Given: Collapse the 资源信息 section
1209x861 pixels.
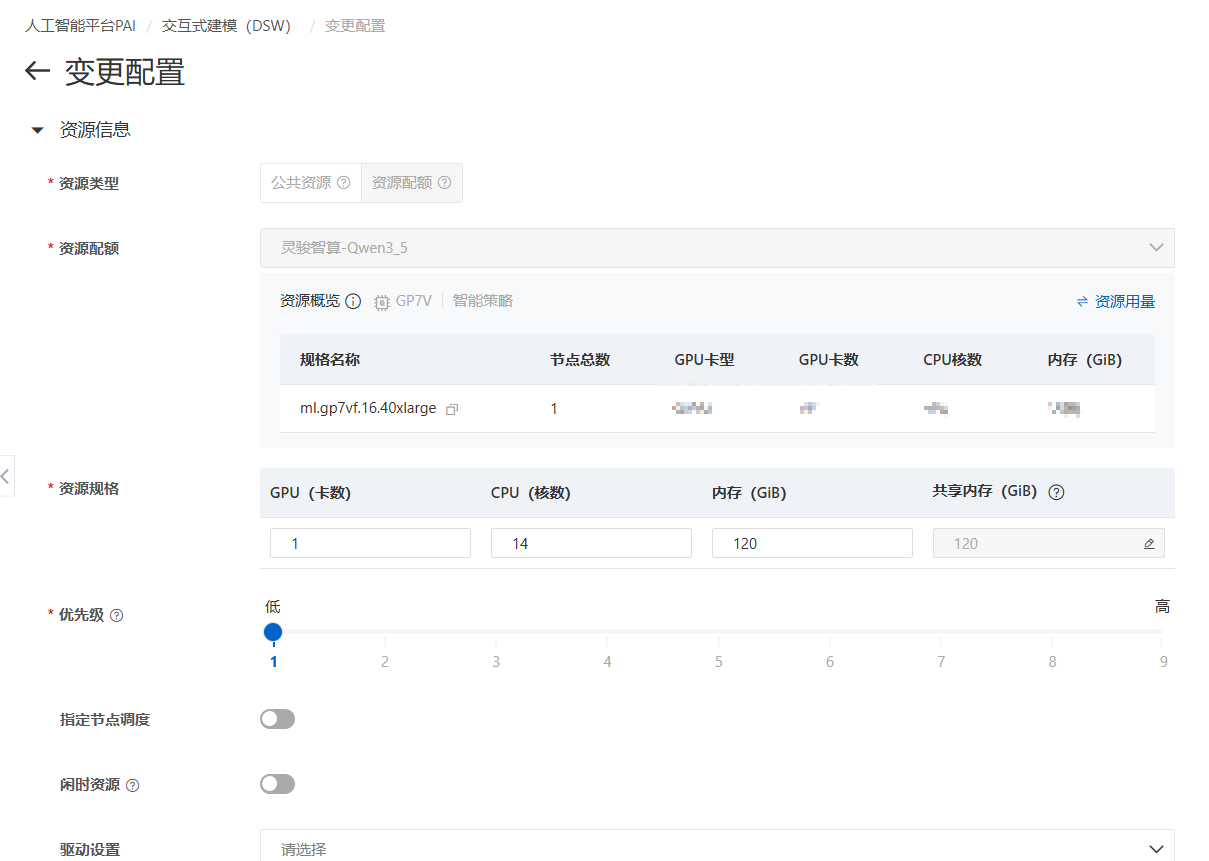Looking at the screenshot, I should pos(37,130).
